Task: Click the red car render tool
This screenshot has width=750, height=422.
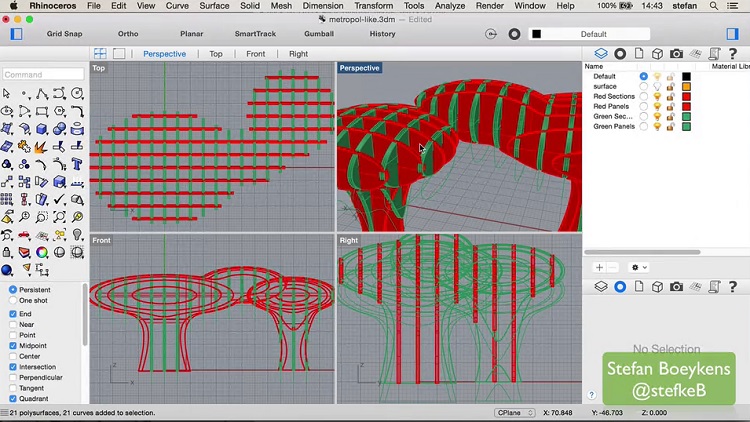Action: [x=24, y=235]
